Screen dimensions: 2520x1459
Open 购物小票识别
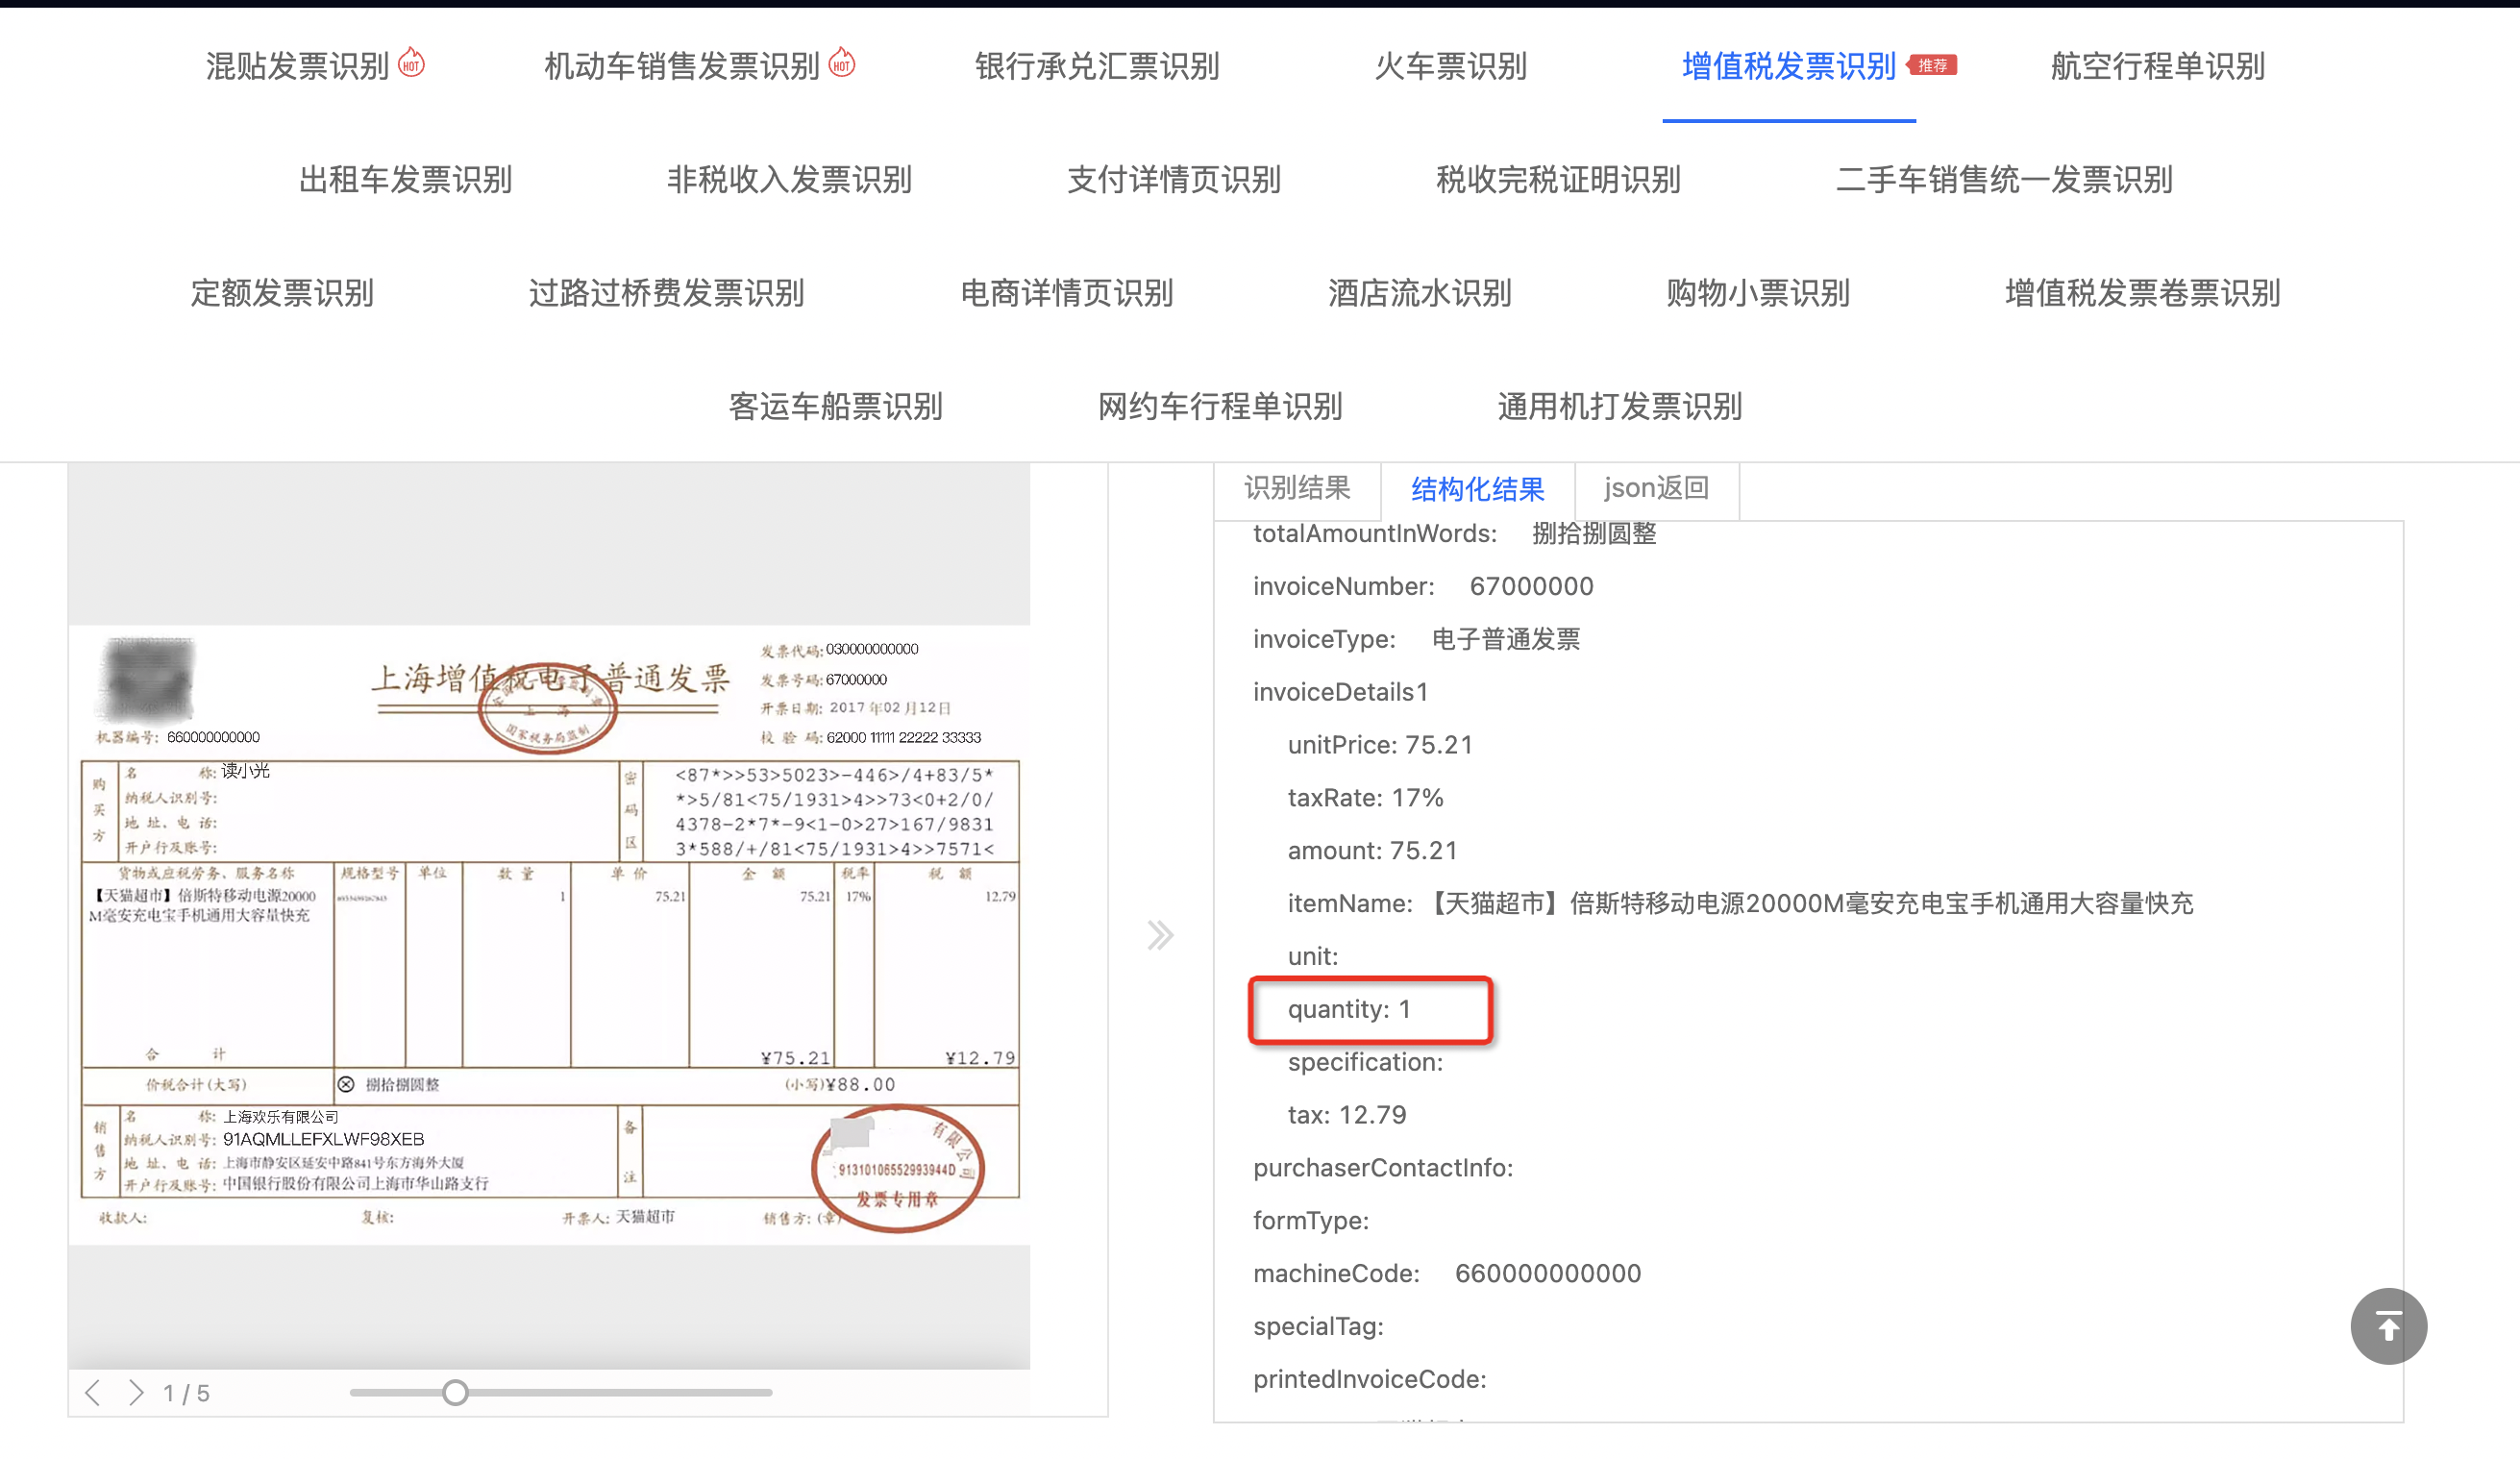(1758, 293)
